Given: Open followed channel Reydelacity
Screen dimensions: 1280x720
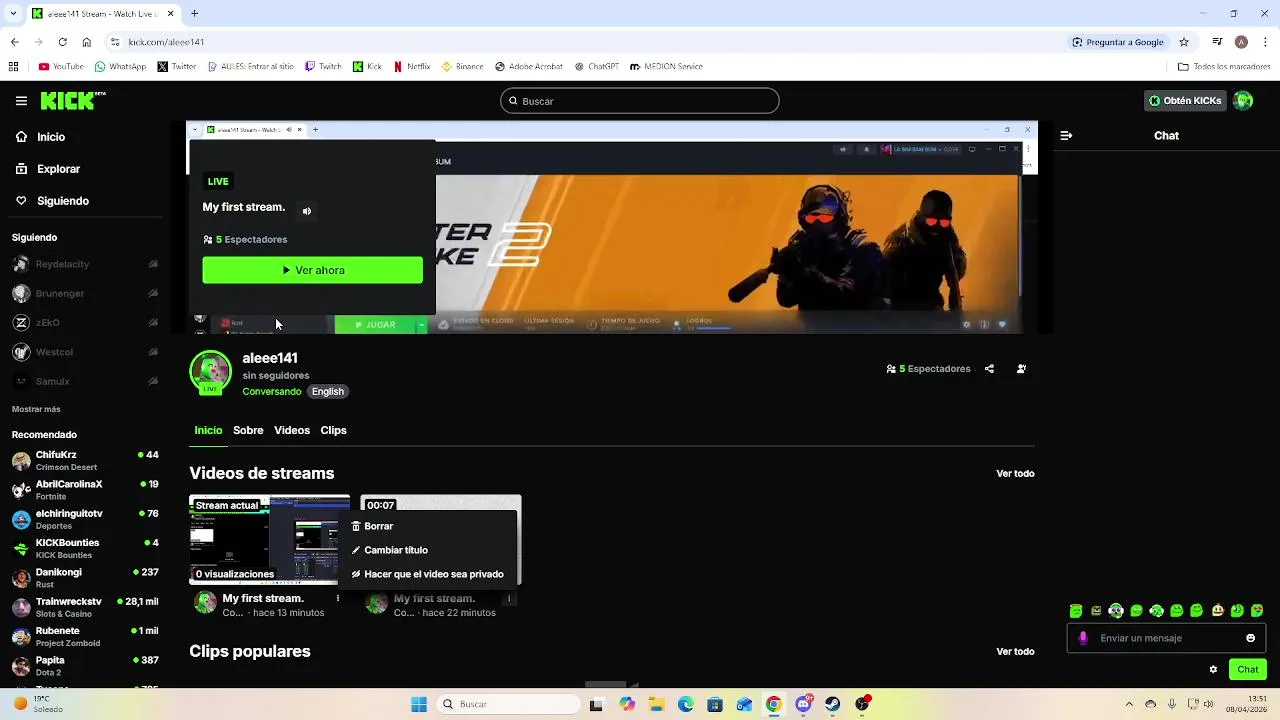Looking at the screenshot, I should [x=85, y=264].
